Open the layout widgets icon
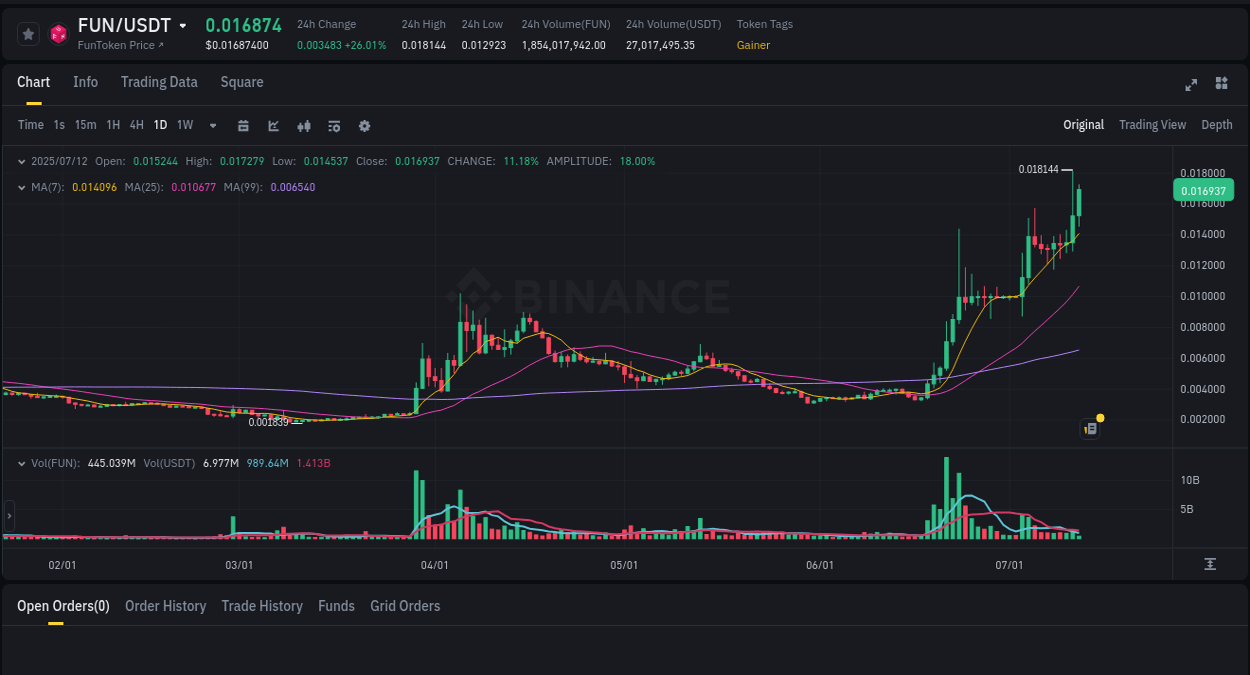Viewport: 1250px width, 675px height. click(x=1221, y=85)
